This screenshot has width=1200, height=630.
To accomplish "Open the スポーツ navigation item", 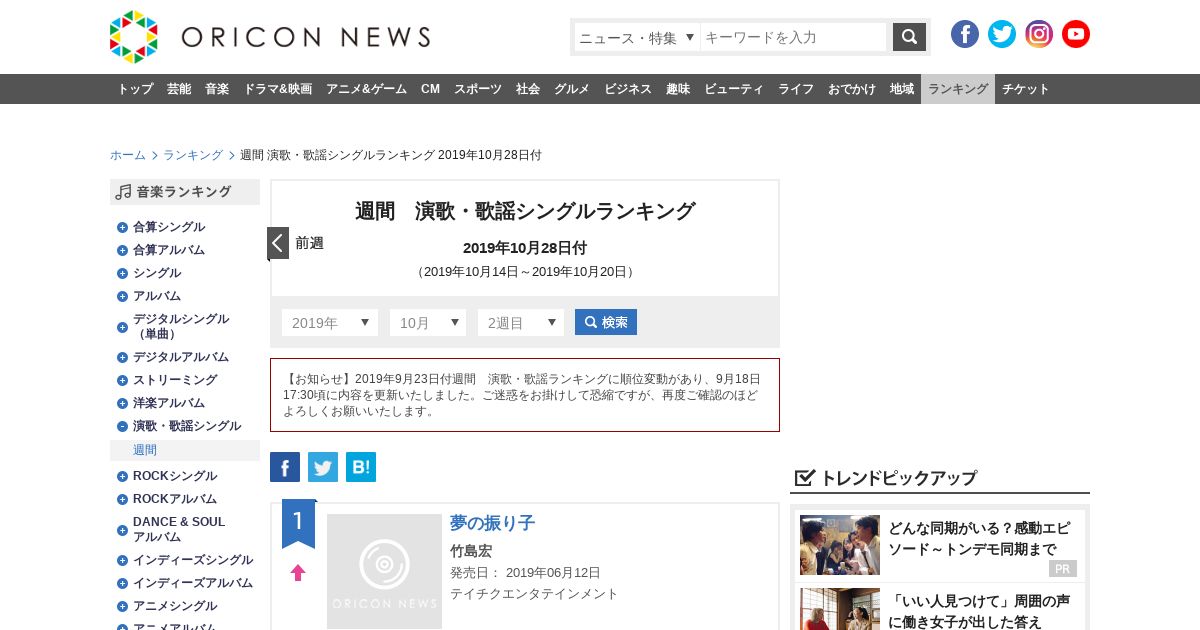I will 478,89.
